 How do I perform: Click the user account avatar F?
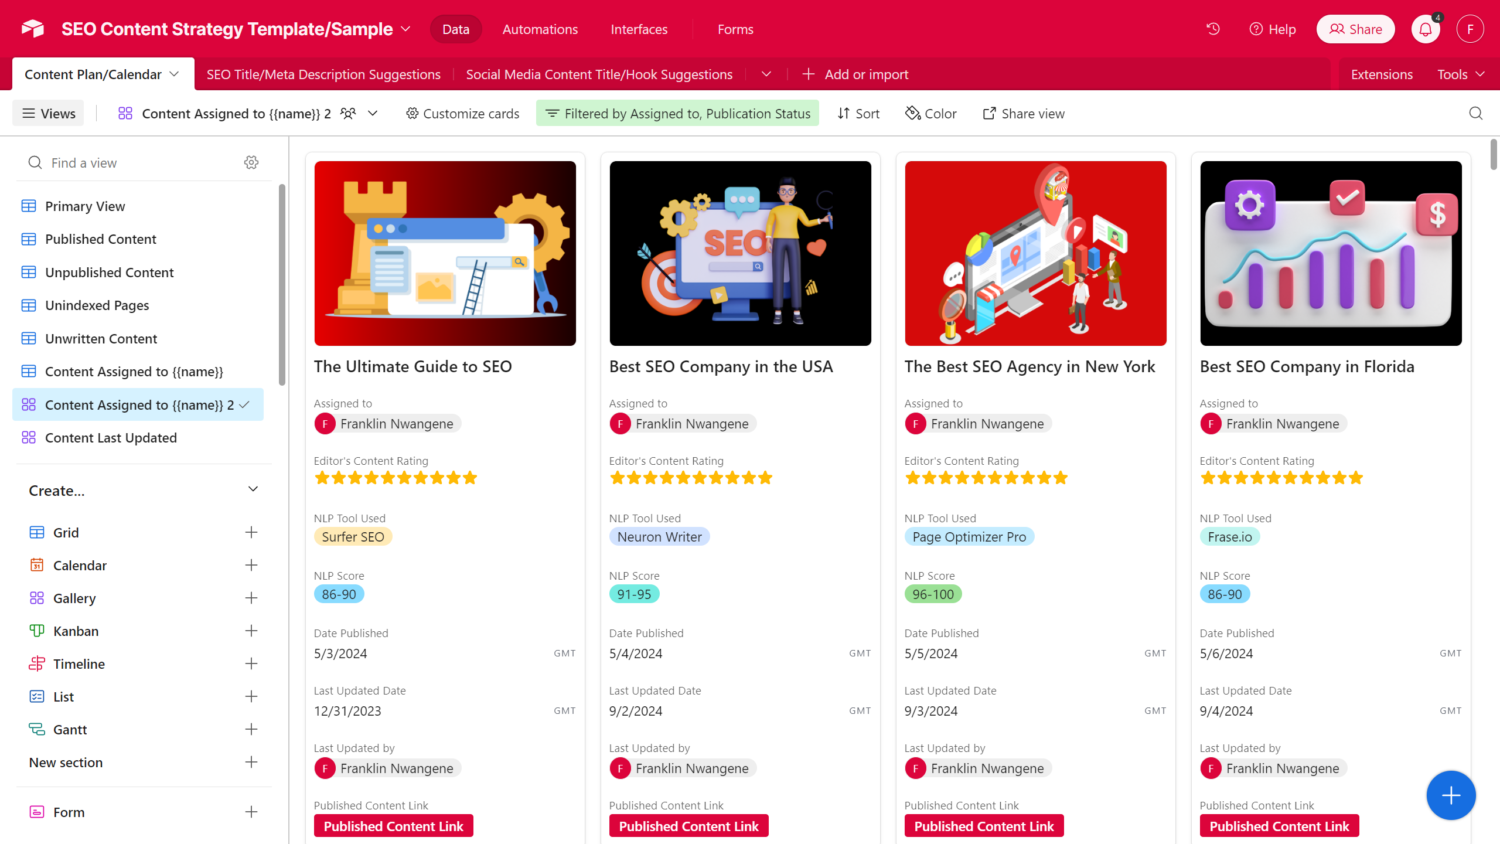tap(1469, 29)
